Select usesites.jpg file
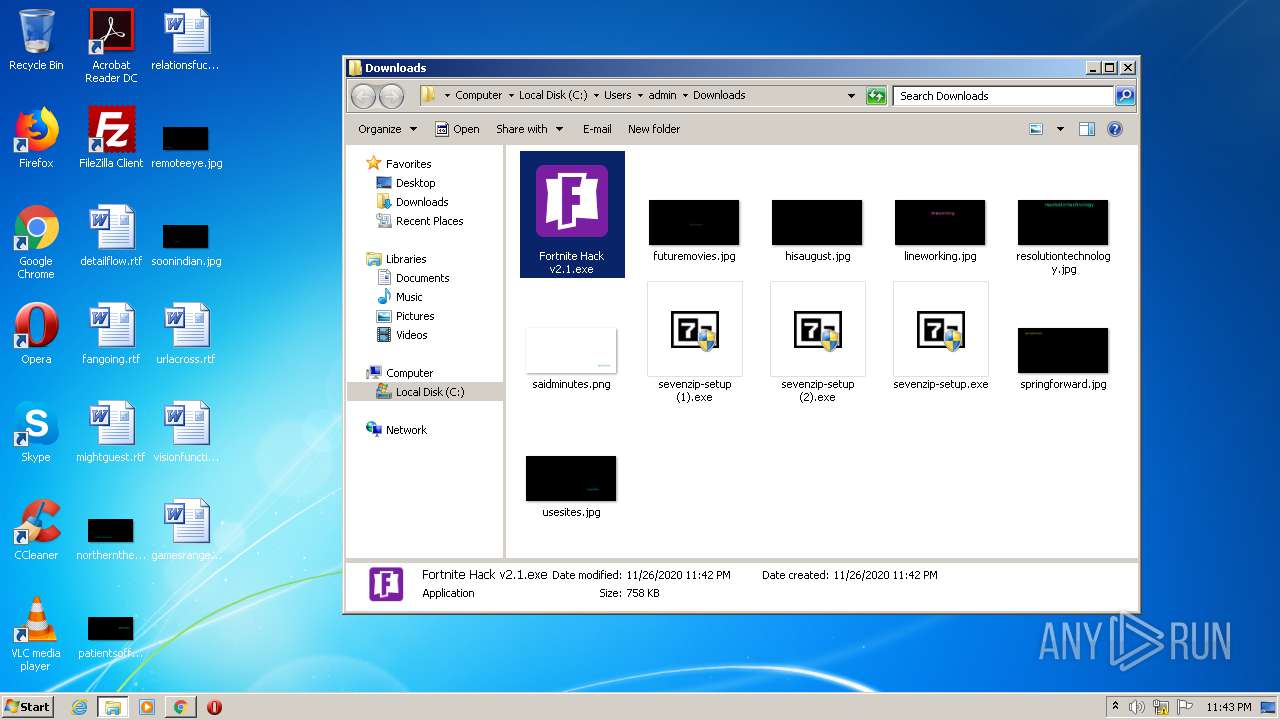The image size is (1280, 720). click(x=571, y=486)
